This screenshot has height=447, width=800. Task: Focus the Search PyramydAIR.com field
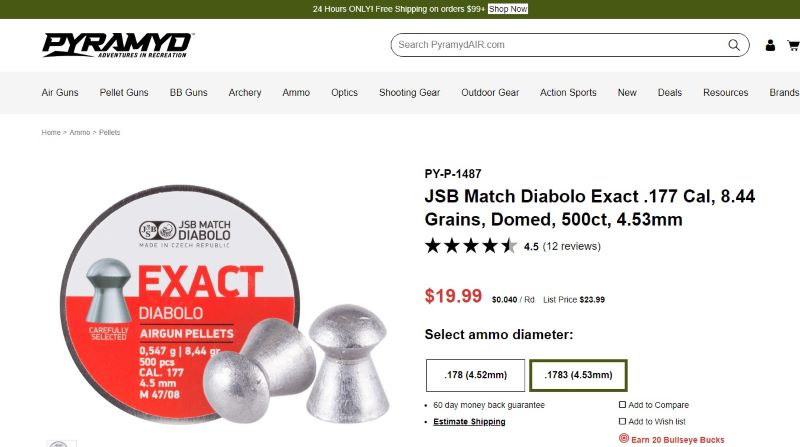pyautogui.click(x=559, y=45)
